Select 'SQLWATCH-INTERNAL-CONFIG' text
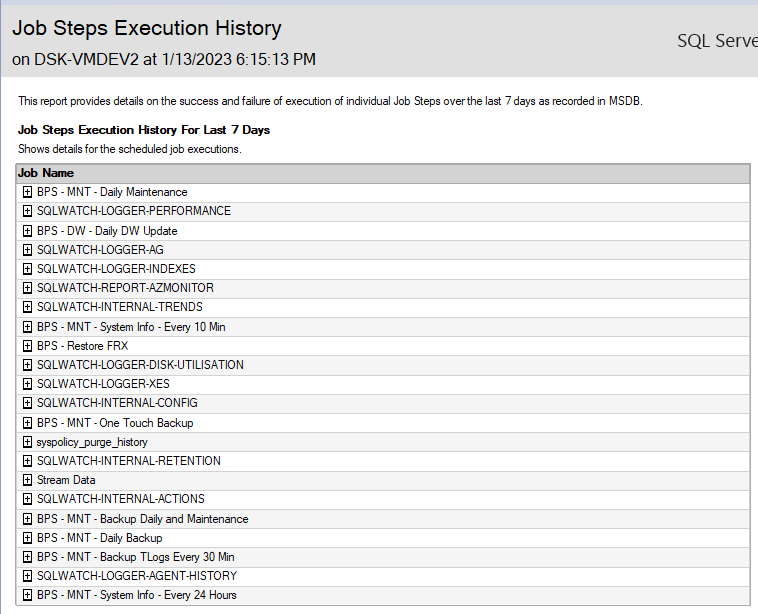The image size is (758, 614). (117, 403)
